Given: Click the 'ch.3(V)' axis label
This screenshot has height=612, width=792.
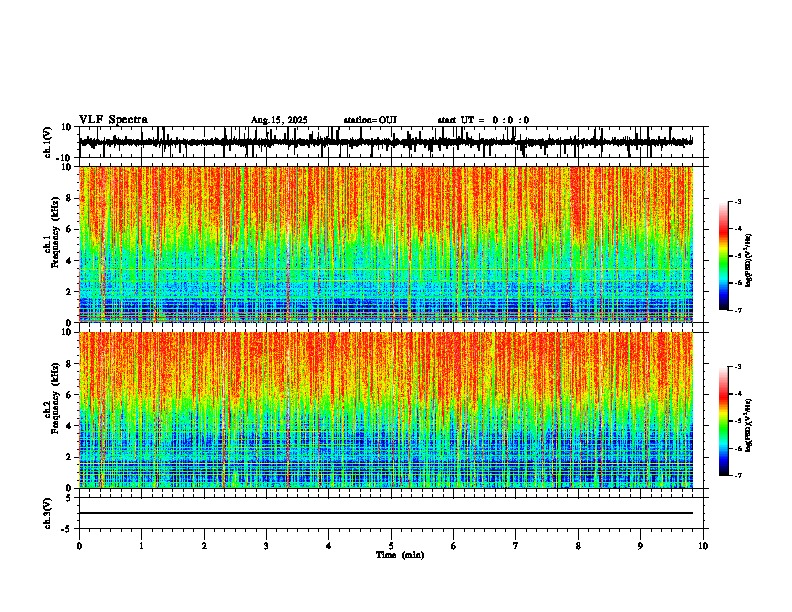Looking at the screenshot, I should click(48, 513).
